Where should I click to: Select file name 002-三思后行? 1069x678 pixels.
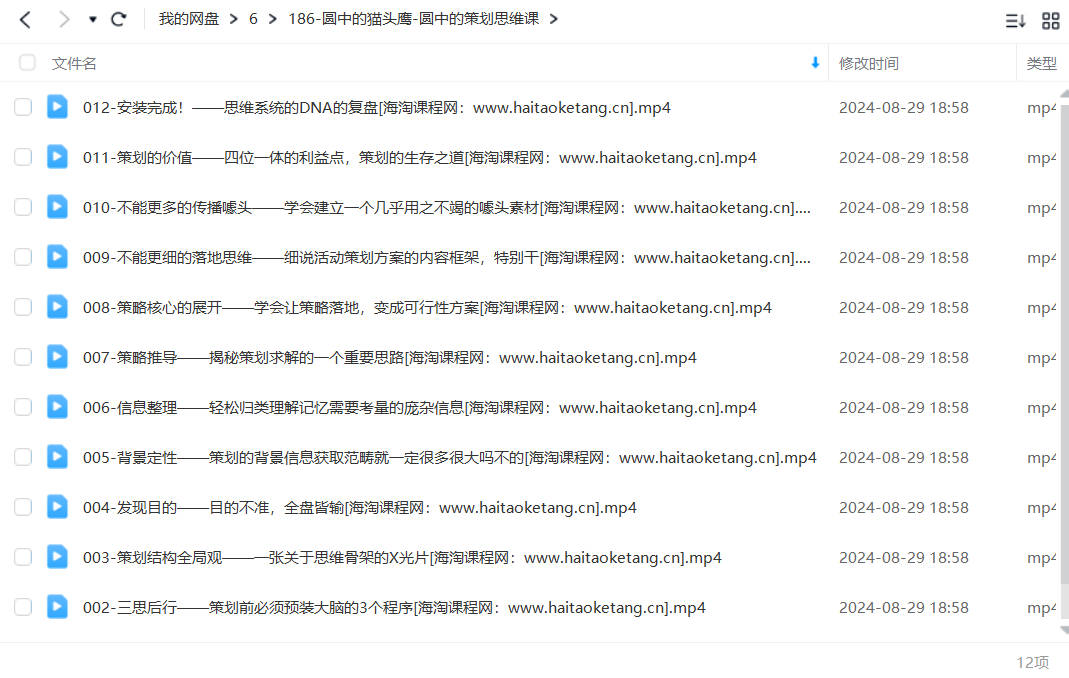[394, 608]
